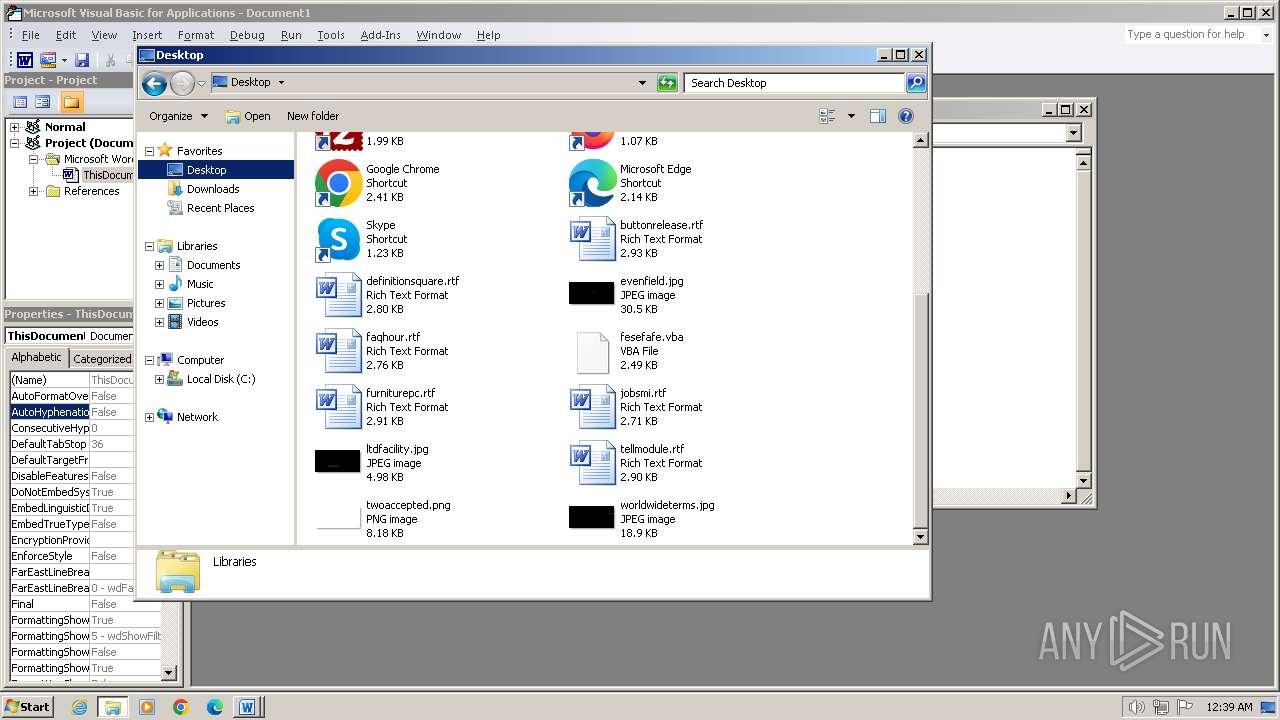Select the Google Chrome shortcut file
The image size is (1280, 720).
point(378,183)
